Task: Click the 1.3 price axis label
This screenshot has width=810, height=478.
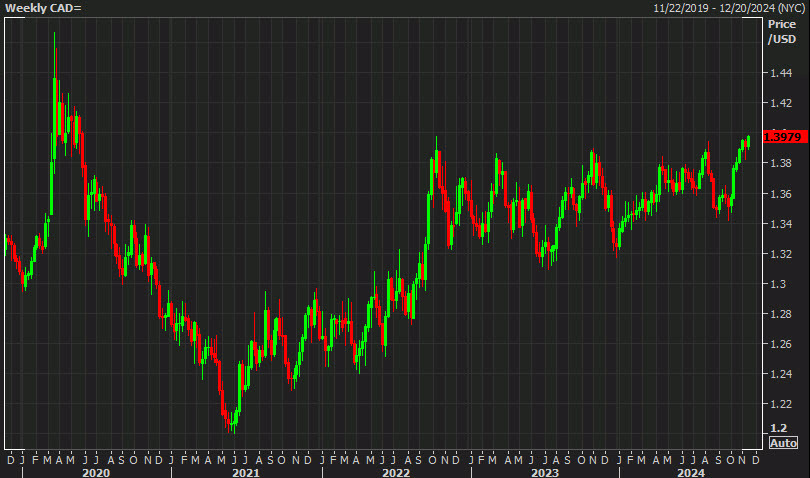Action: pos(777,284)
